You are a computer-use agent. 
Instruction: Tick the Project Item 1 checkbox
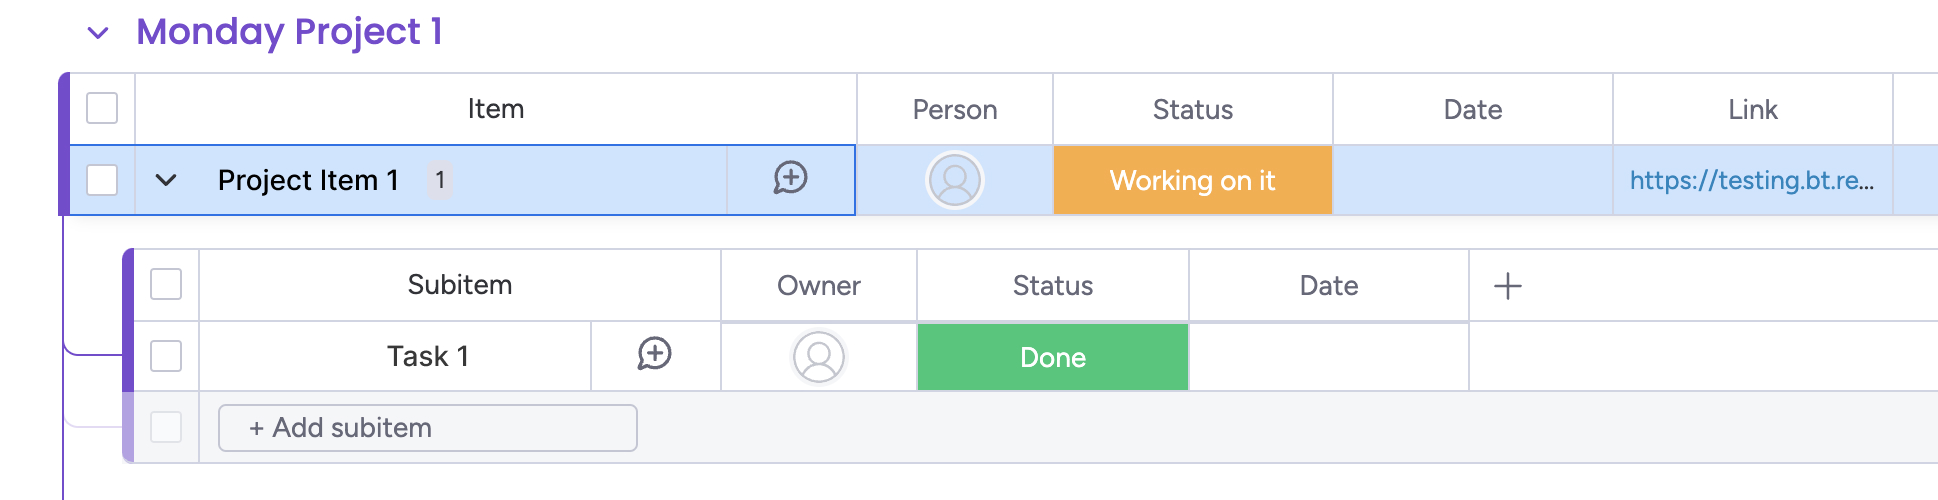click(102, 180)
